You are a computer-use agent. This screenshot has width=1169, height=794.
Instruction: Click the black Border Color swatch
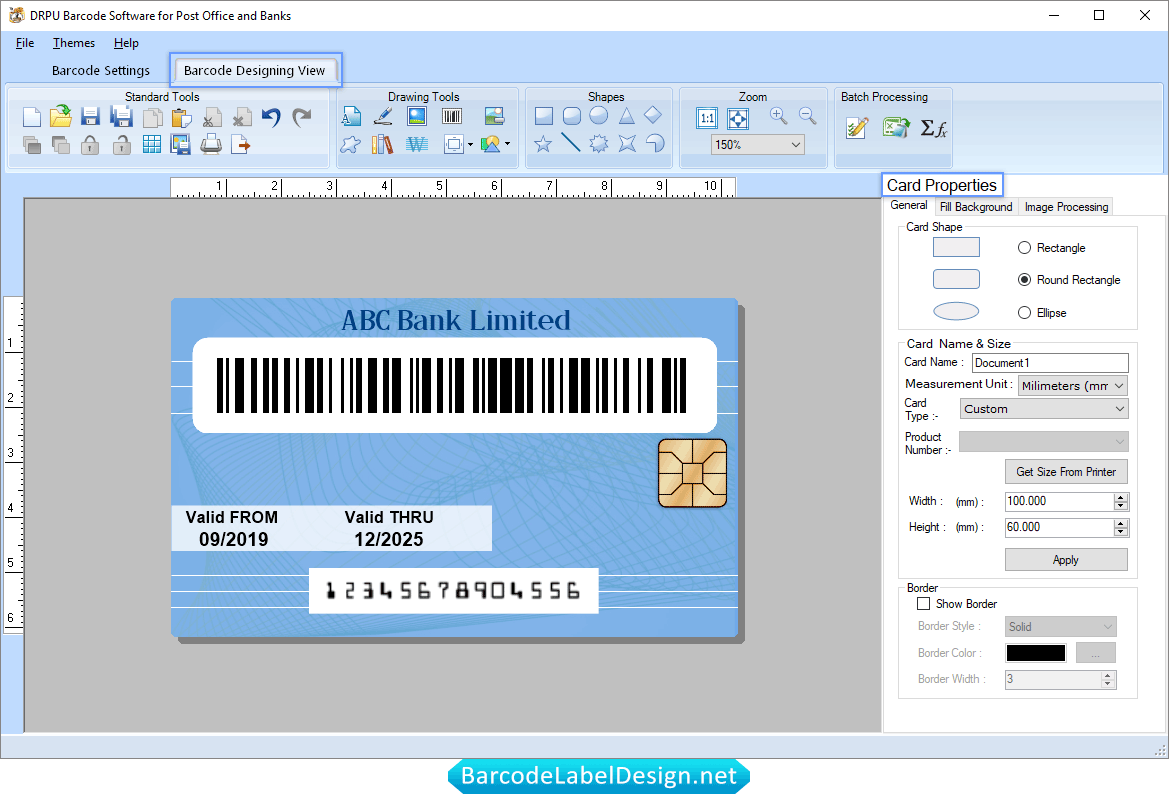1036,653
